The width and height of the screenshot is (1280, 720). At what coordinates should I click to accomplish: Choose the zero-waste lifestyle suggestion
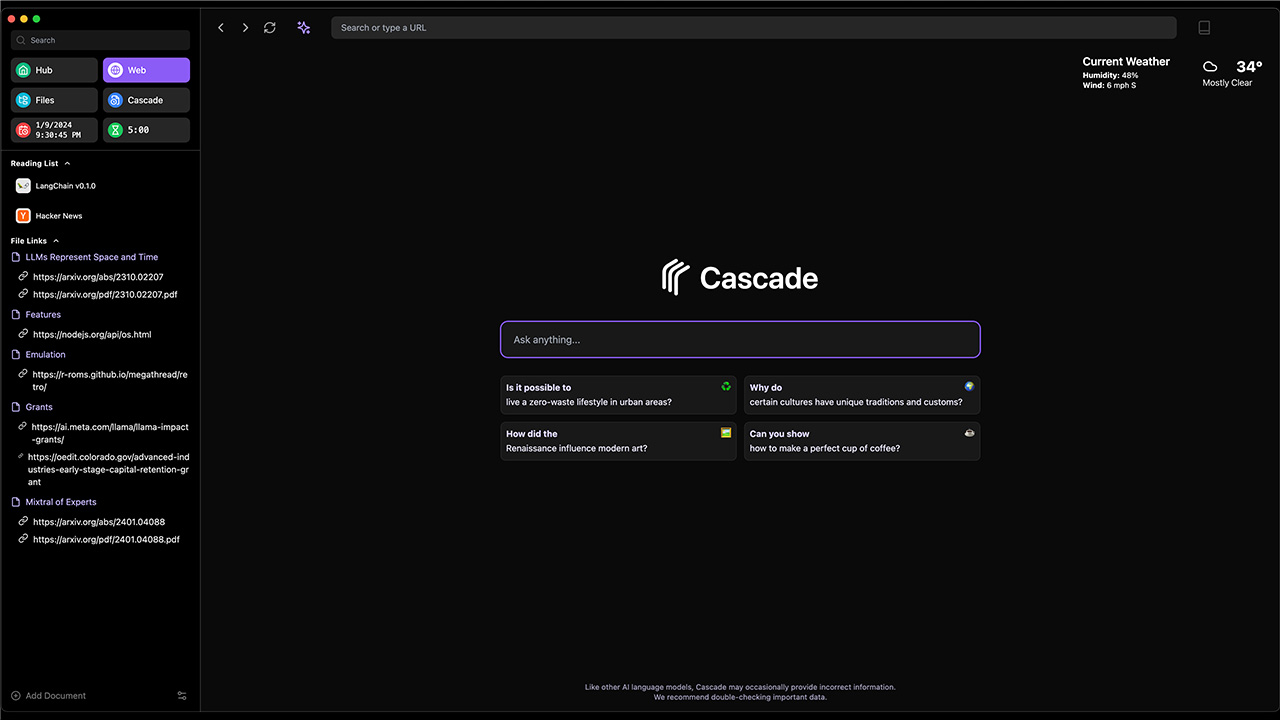pyautogui.click(x=618, y=394)
